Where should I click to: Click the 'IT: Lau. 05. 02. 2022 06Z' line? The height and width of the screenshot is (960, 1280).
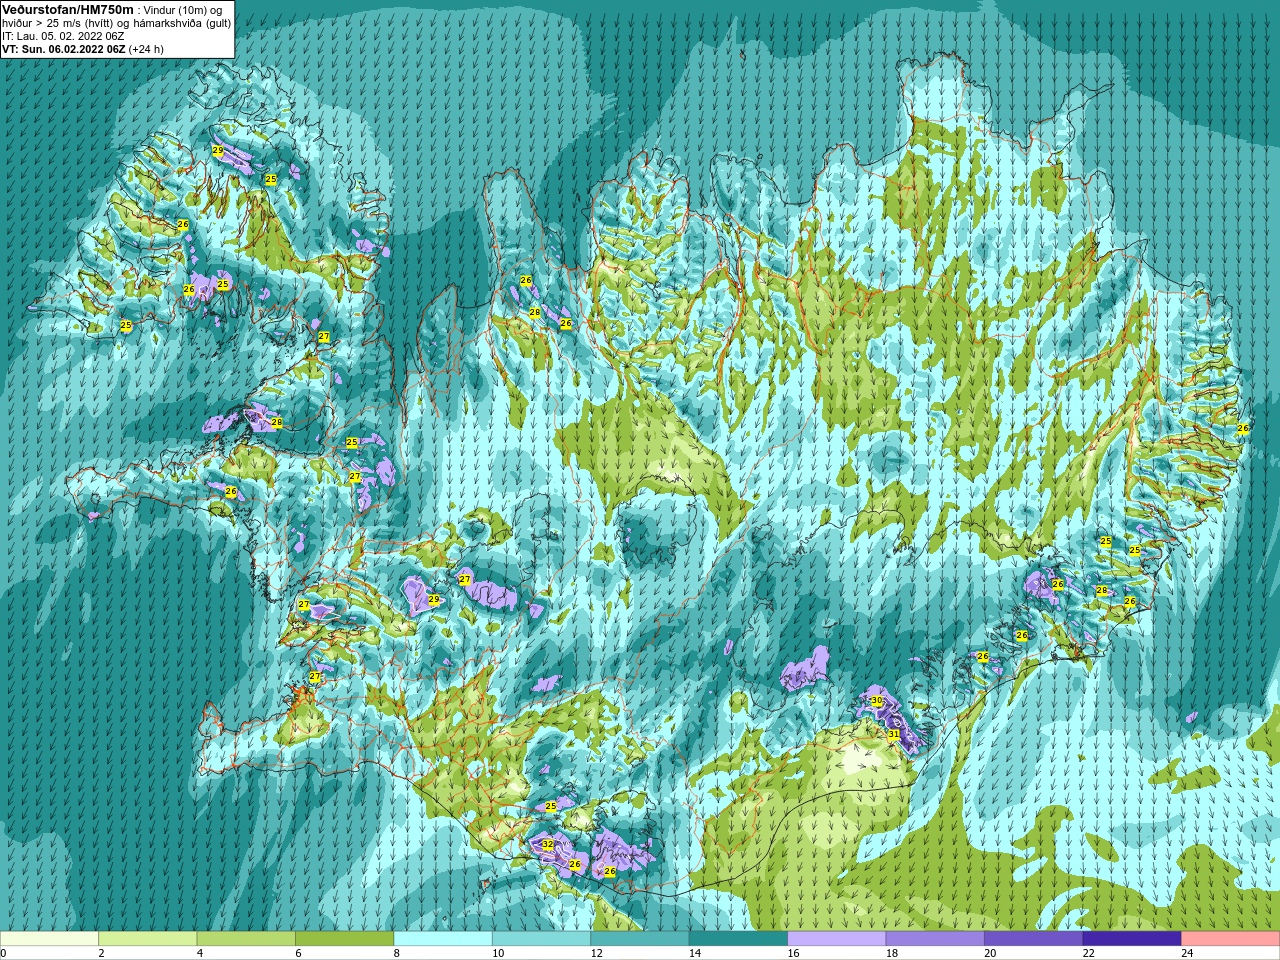click(x=63, y=36)
